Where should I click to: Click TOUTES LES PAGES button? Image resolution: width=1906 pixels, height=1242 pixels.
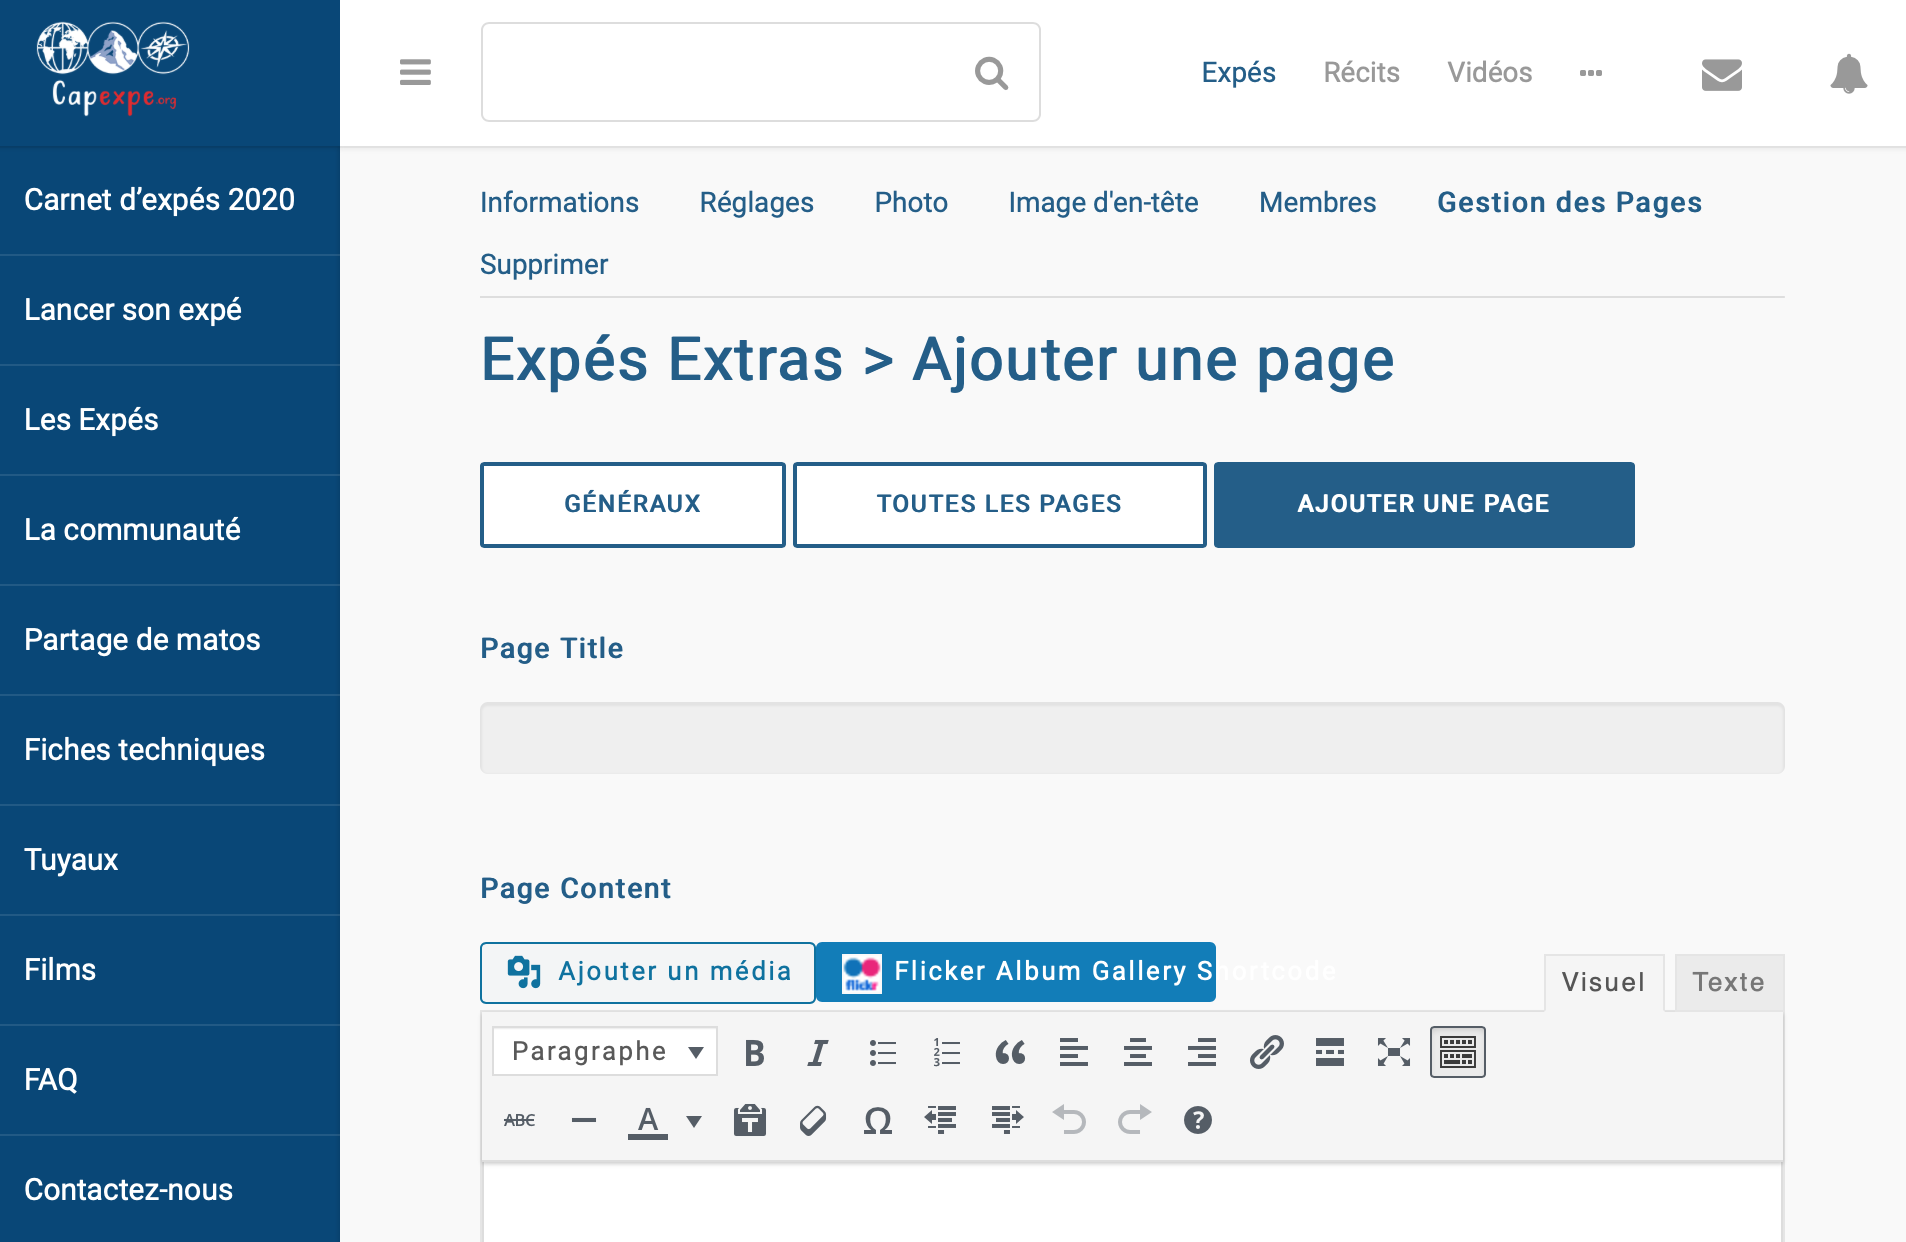coord(999,504)
